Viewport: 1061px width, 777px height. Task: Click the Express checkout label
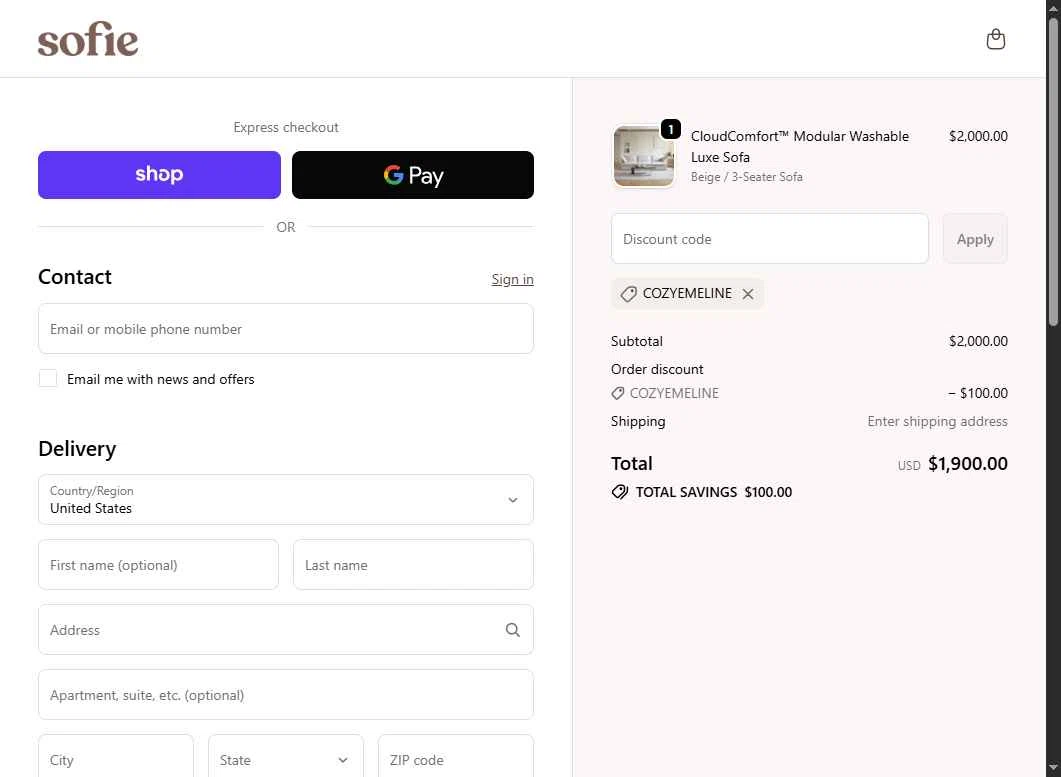[x=286, y=127]
